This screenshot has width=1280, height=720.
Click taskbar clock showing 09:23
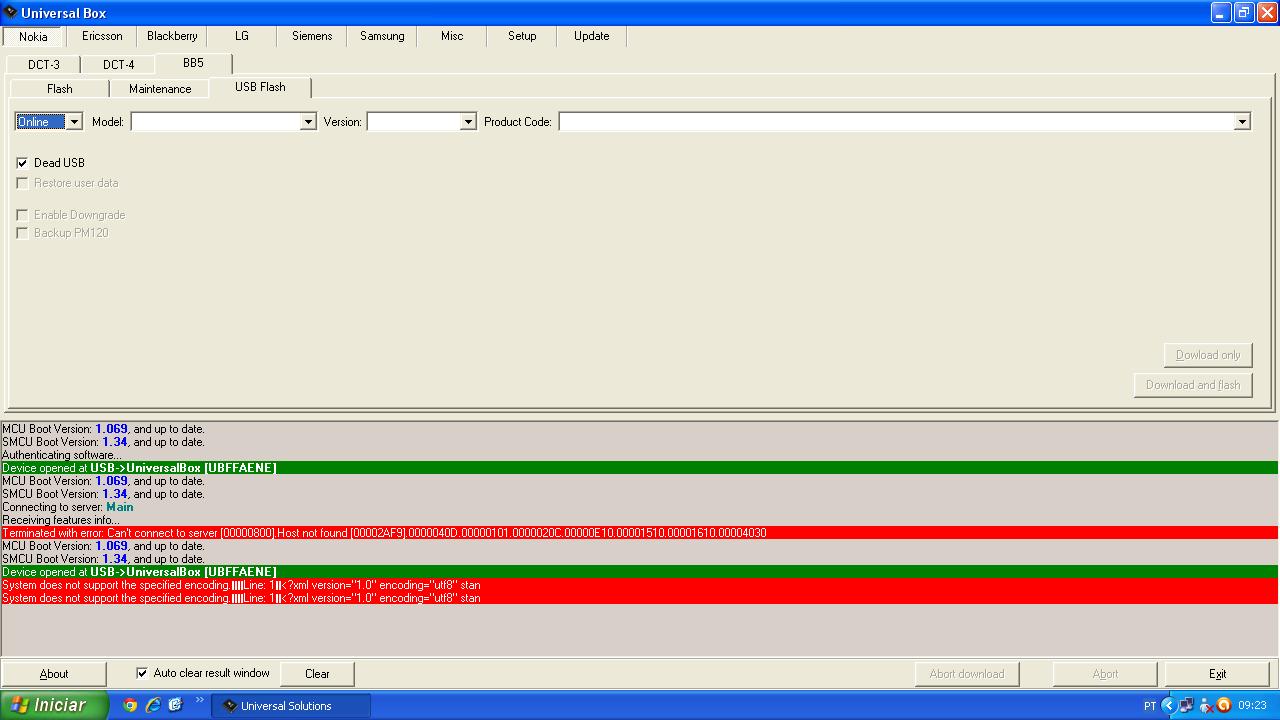(x=1253, y=705)
